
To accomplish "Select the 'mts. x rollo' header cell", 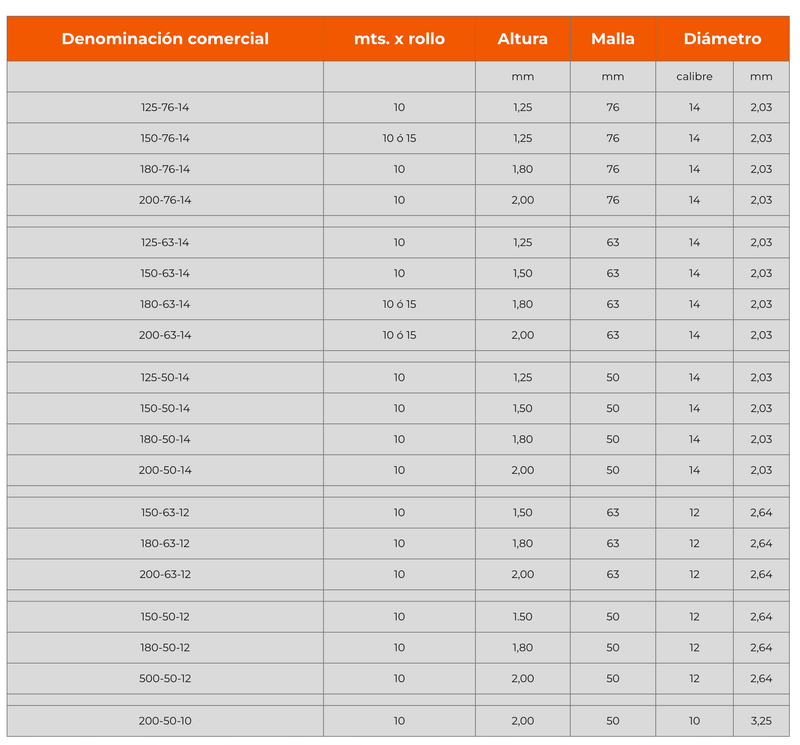I will (x=399, y=39).
